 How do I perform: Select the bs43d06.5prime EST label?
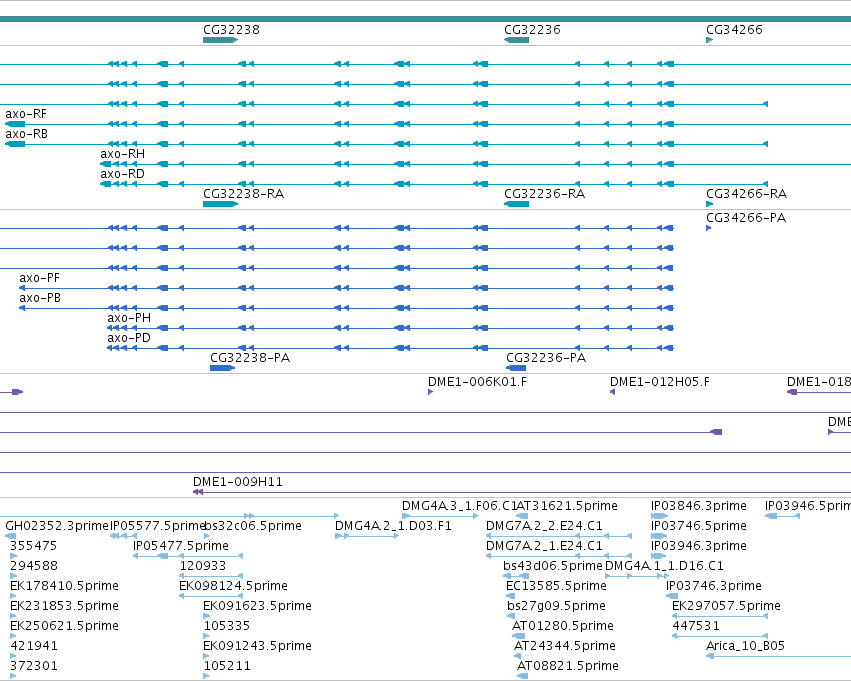(553, 565)
